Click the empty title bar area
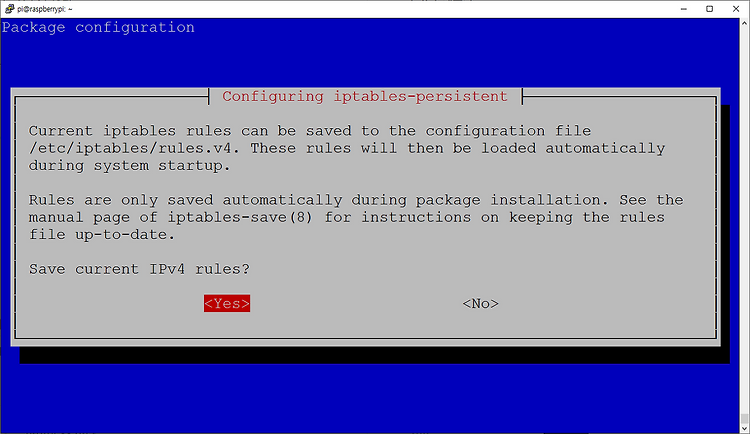This screenshot has height=434, width=750. click(373, 9)
